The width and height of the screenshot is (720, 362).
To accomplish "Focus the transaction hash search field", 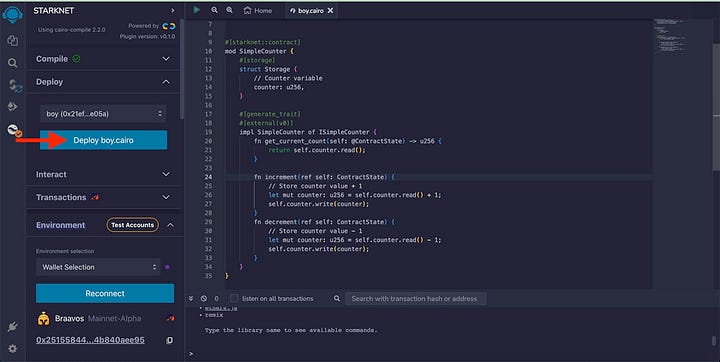I will coord(416,299).
